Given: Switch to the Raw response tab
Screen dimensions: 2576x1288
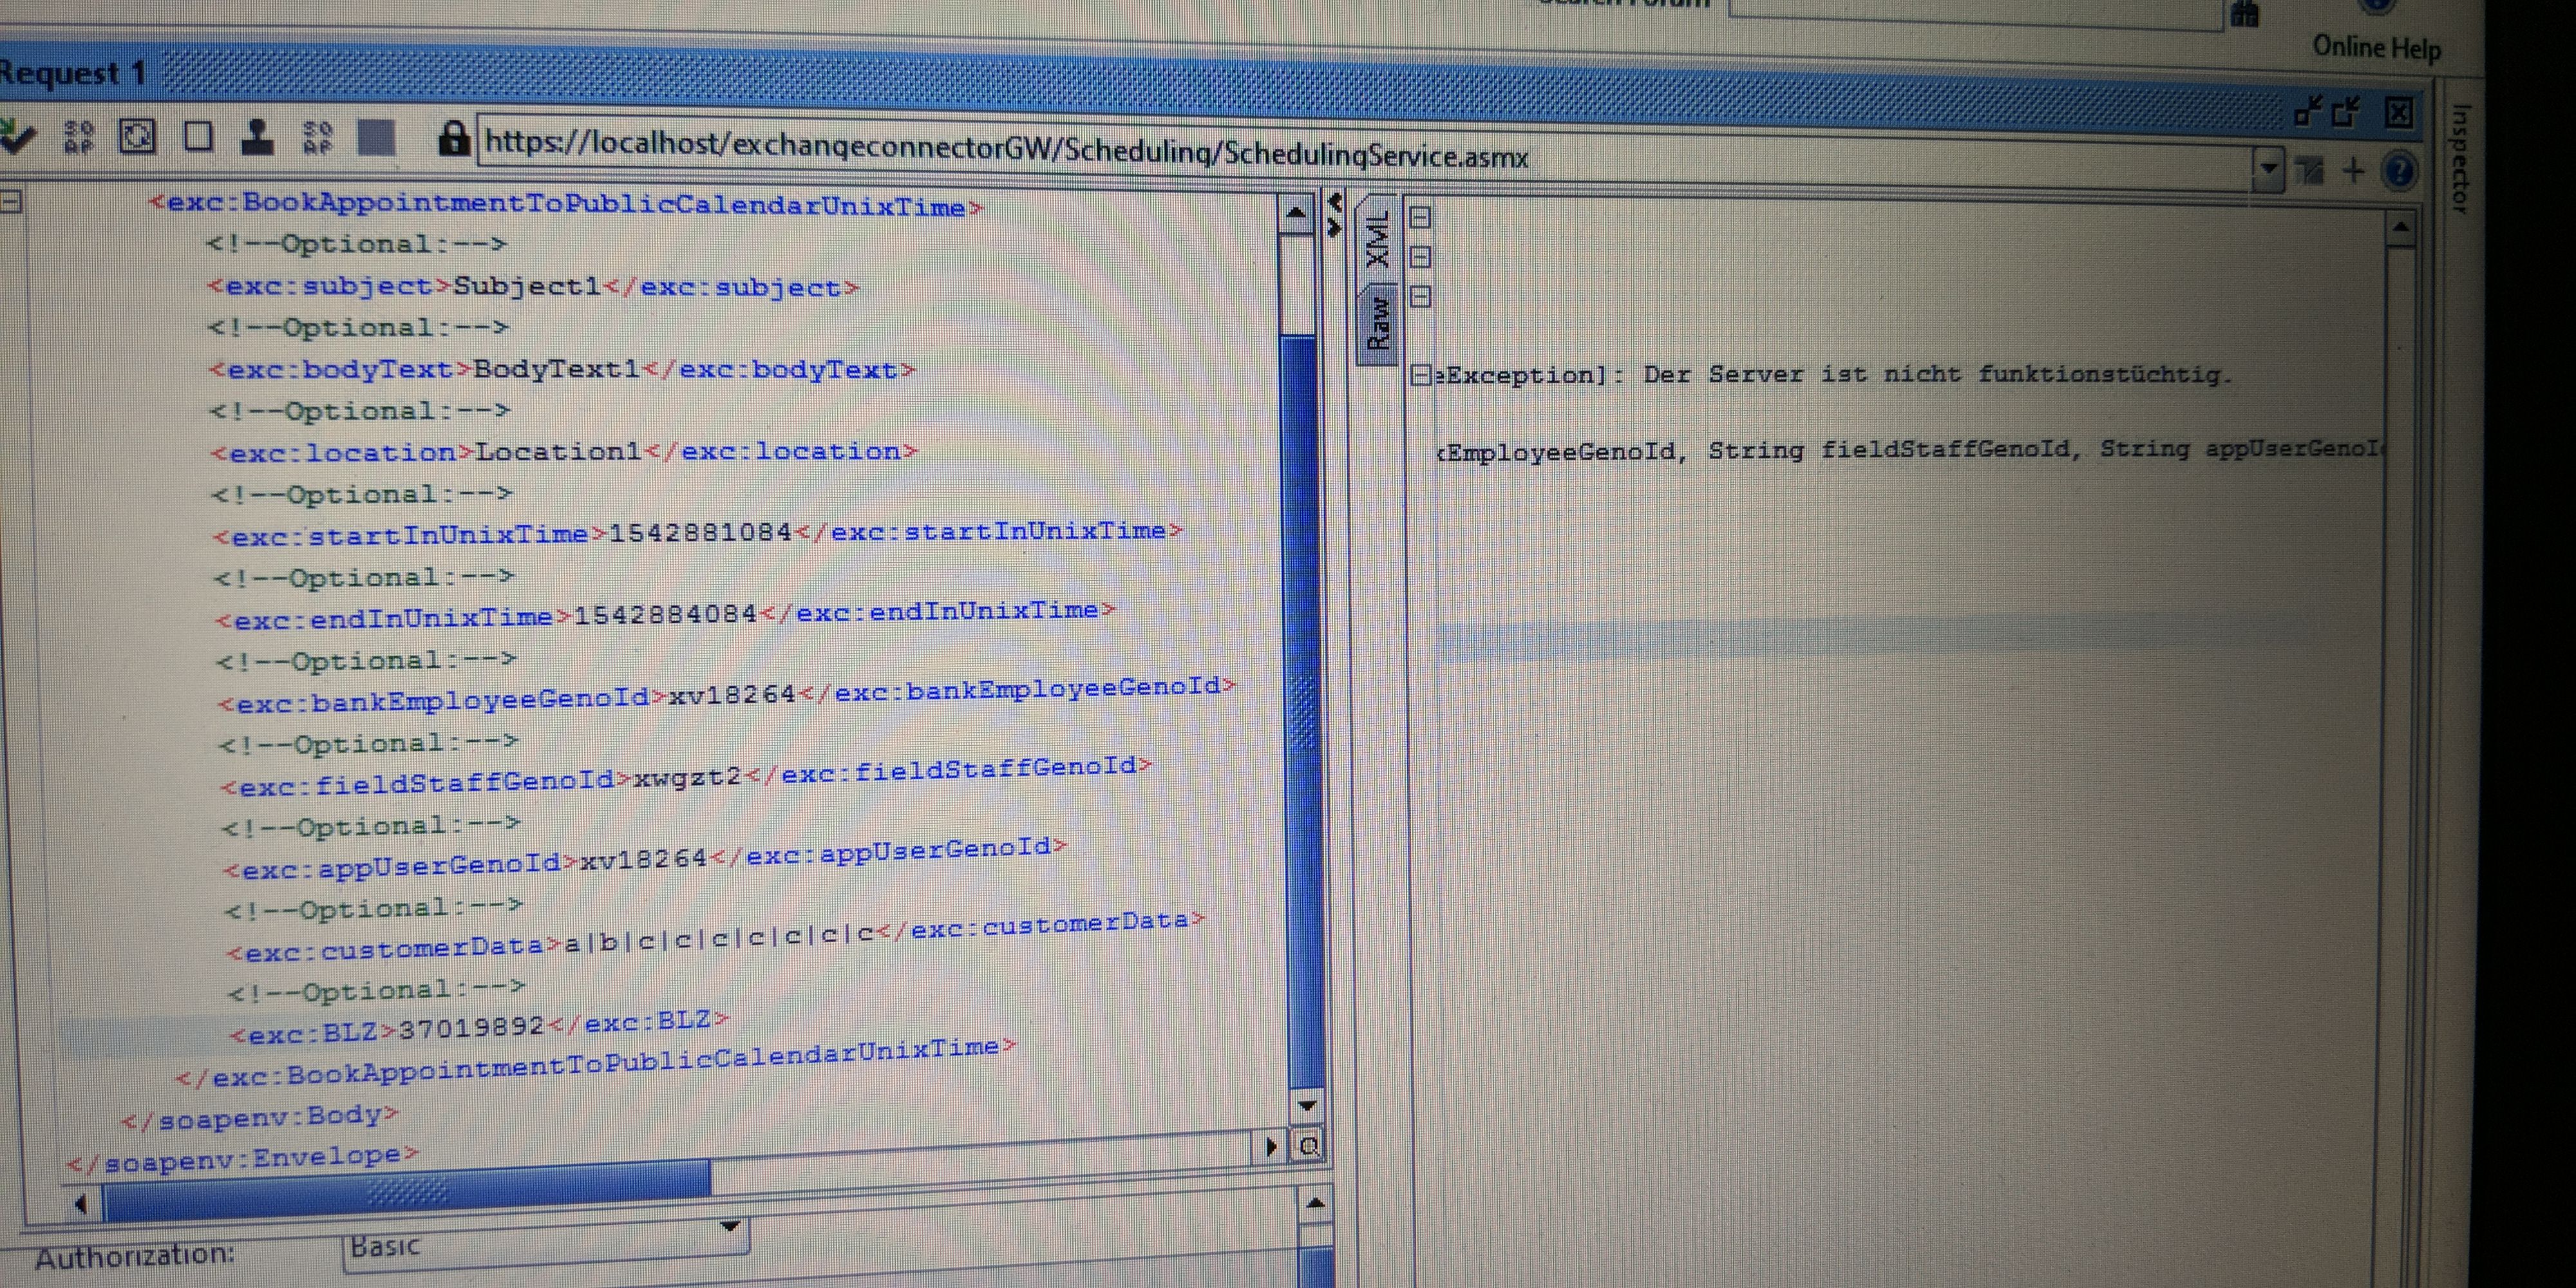Looking at the screenshot, I should pos(1378,322).
